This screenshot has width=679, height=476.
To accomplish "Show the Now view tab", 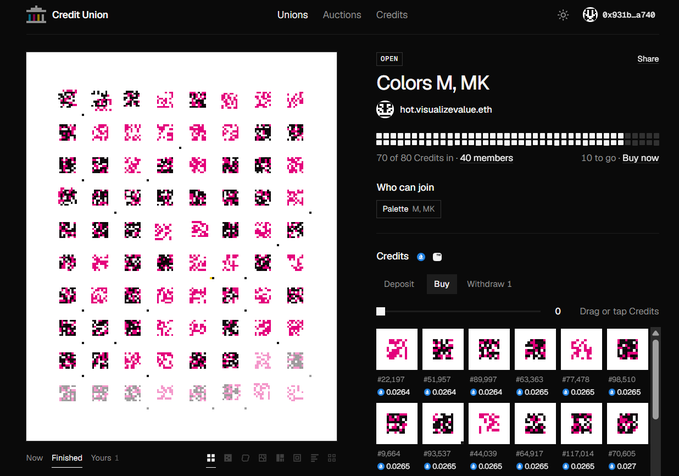I will (34, 458).
